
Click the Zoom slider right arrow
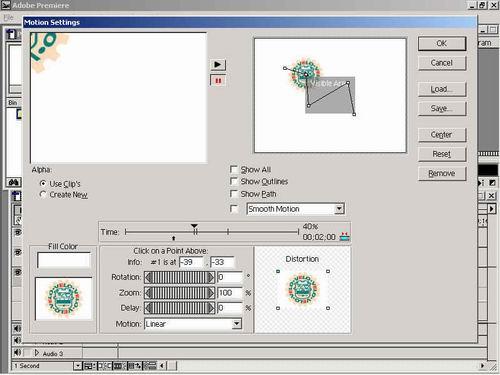[x=211, y=293]
